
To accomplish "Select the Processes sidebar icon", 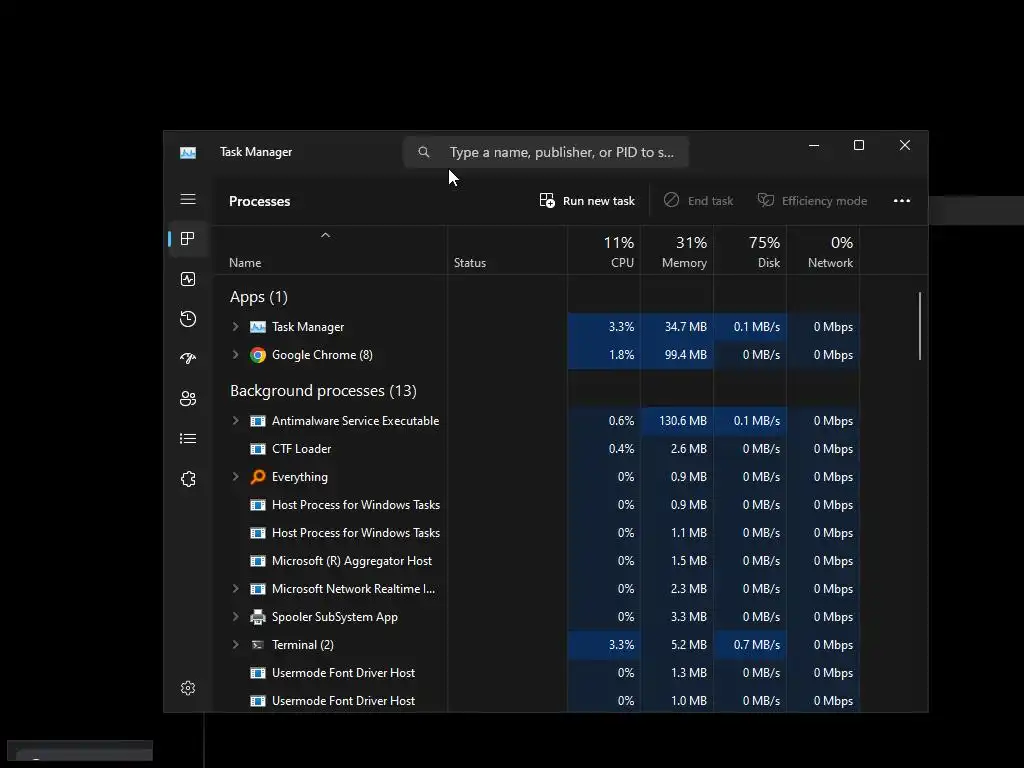I will pos(188,239).
